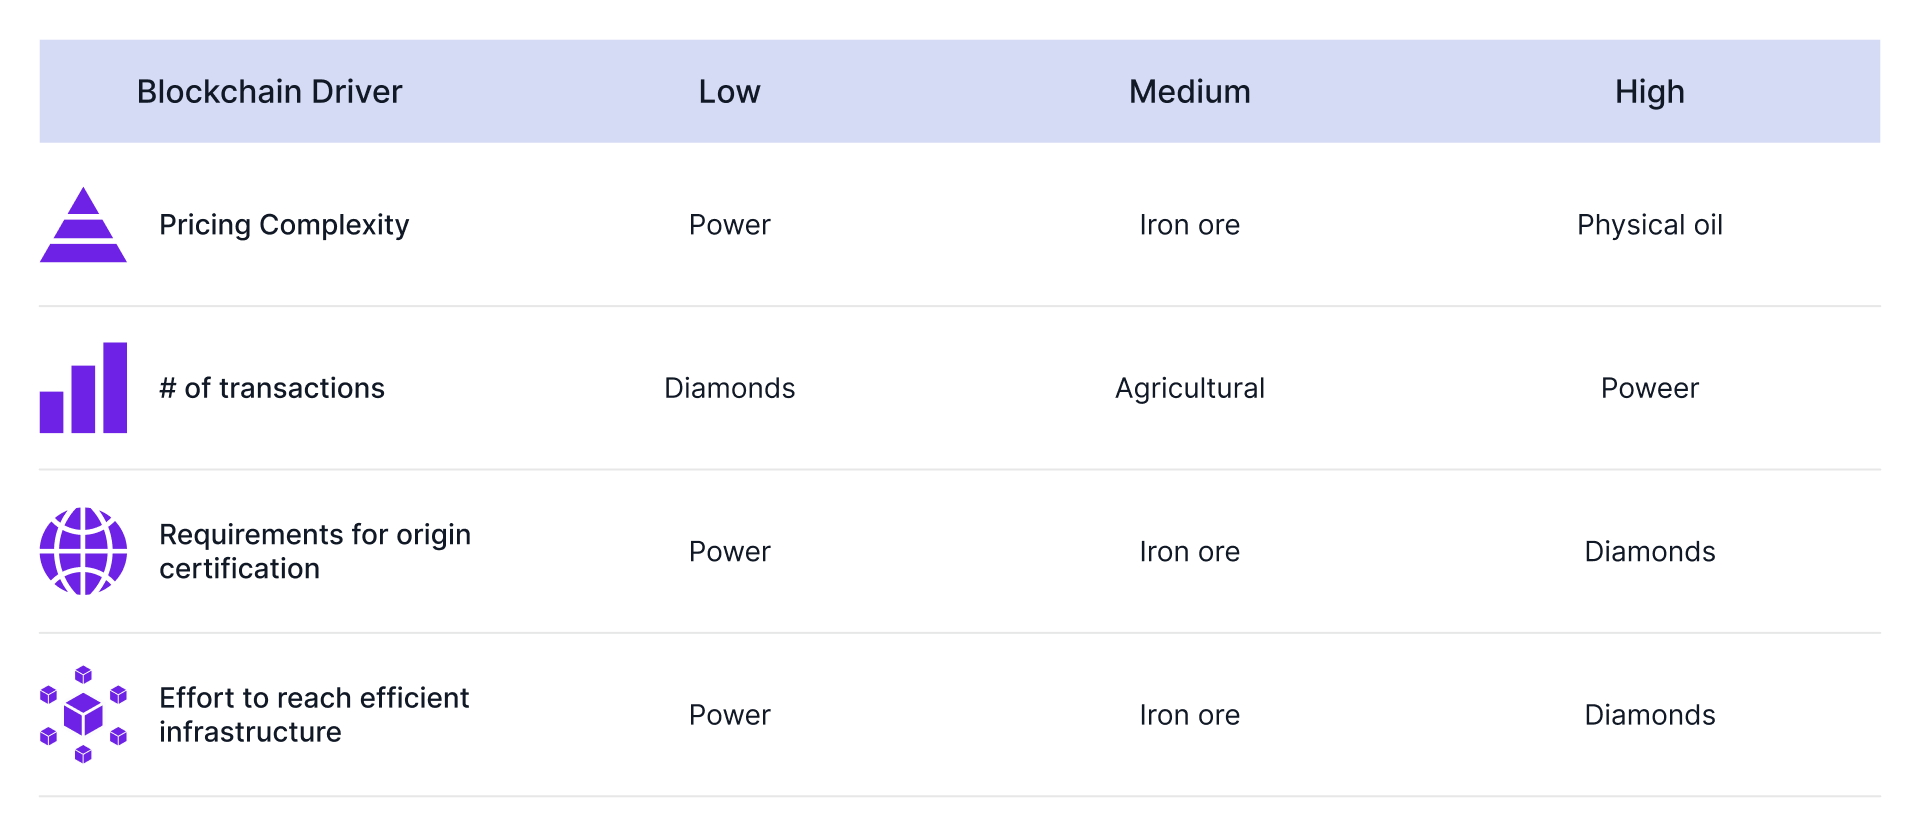Click the purple pyramid Pricing Complexity icon

(83, 225)
